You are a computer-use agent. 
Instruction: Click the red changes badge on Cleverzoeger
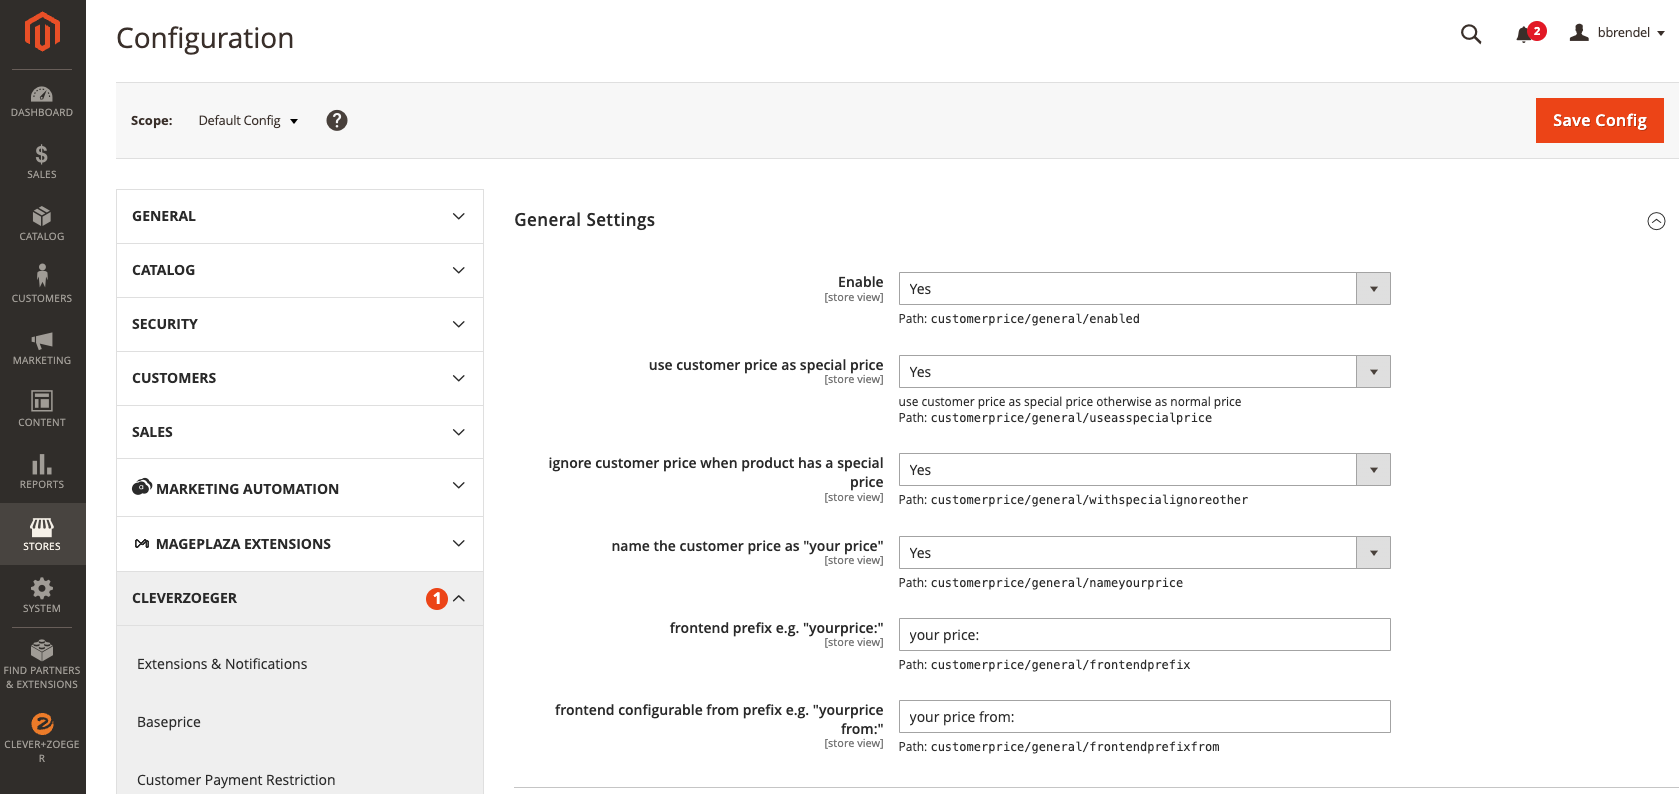coord(437,598)
